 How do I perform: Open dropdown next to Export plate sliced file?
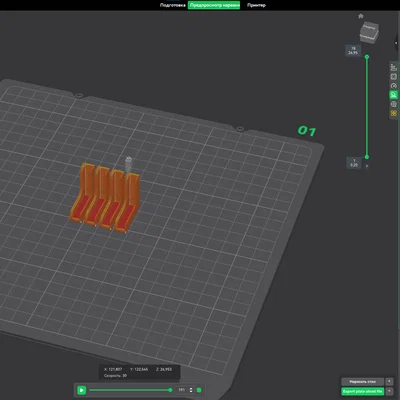pyautogui.click(x=389, y=391)
